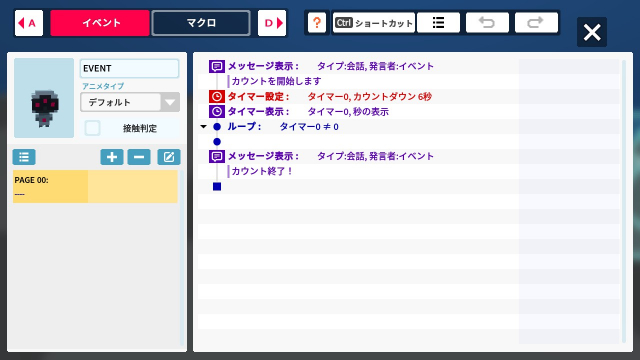
Task: Select タイマー0, カウントダウン 6秒 text
Action: tap(369, 97)
